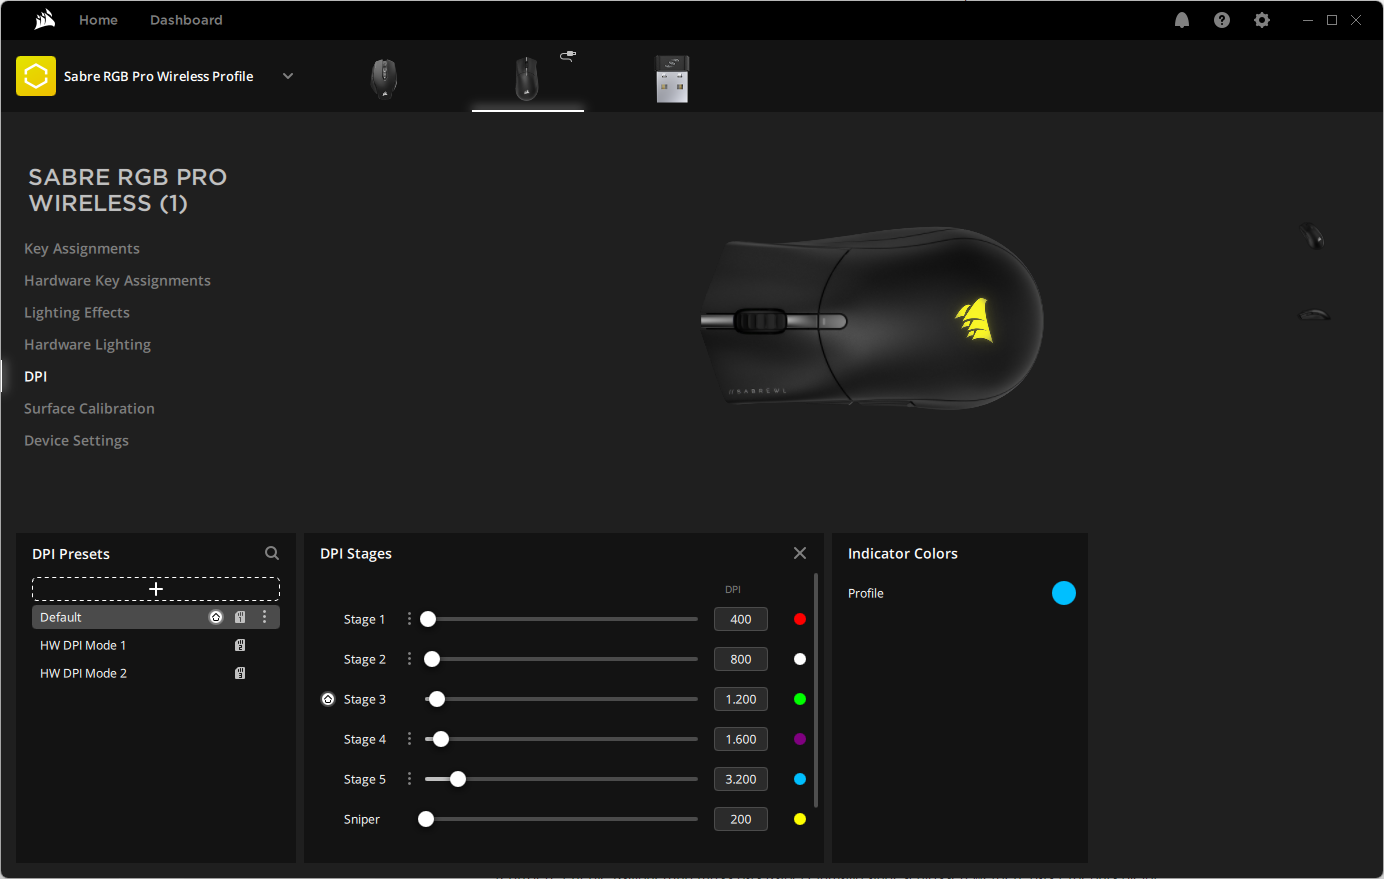The height and width of the screenshot is (879, 1384).
Task: Click the default home icon on Default preset
Action: 216,617
